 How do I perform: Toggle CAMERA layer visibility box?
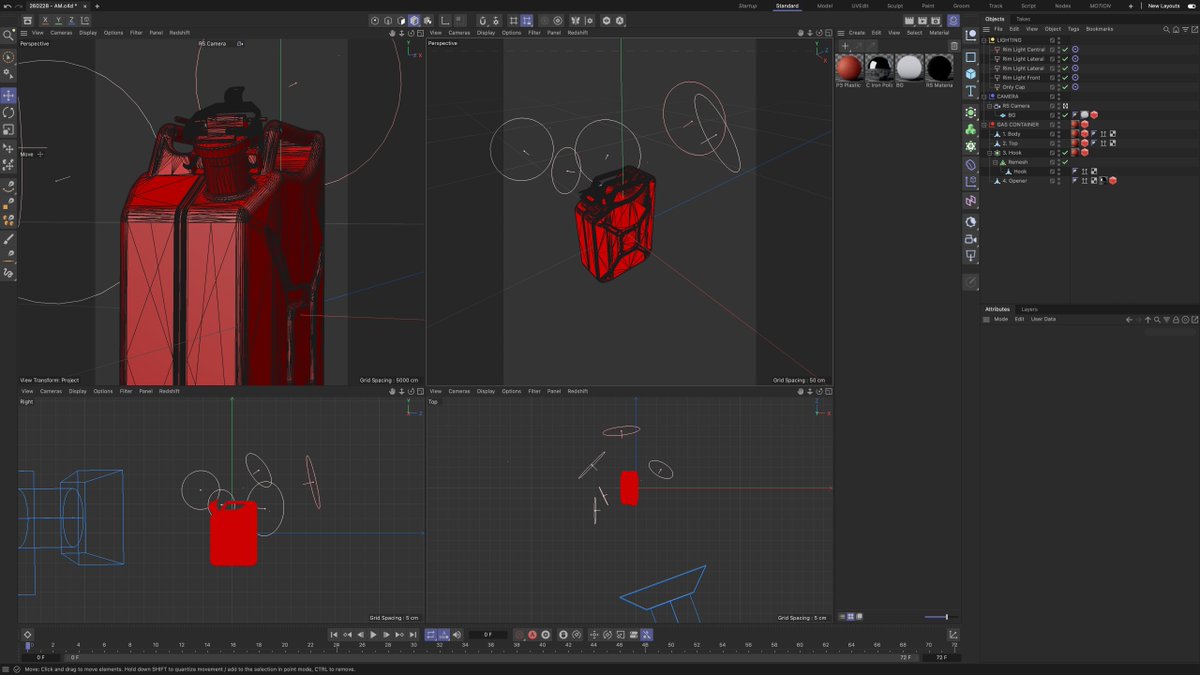click(x=1052, y=96)
